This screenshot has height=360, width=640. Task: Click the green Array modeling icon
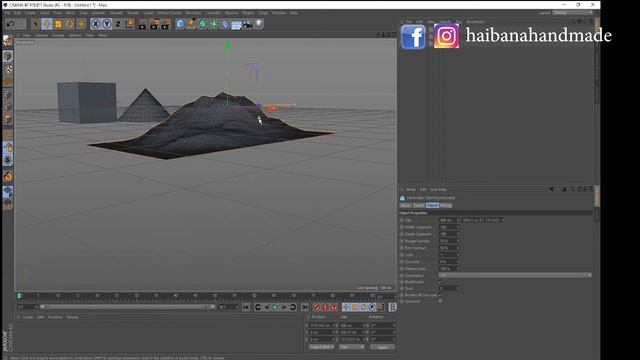click(x=214, y=24)
